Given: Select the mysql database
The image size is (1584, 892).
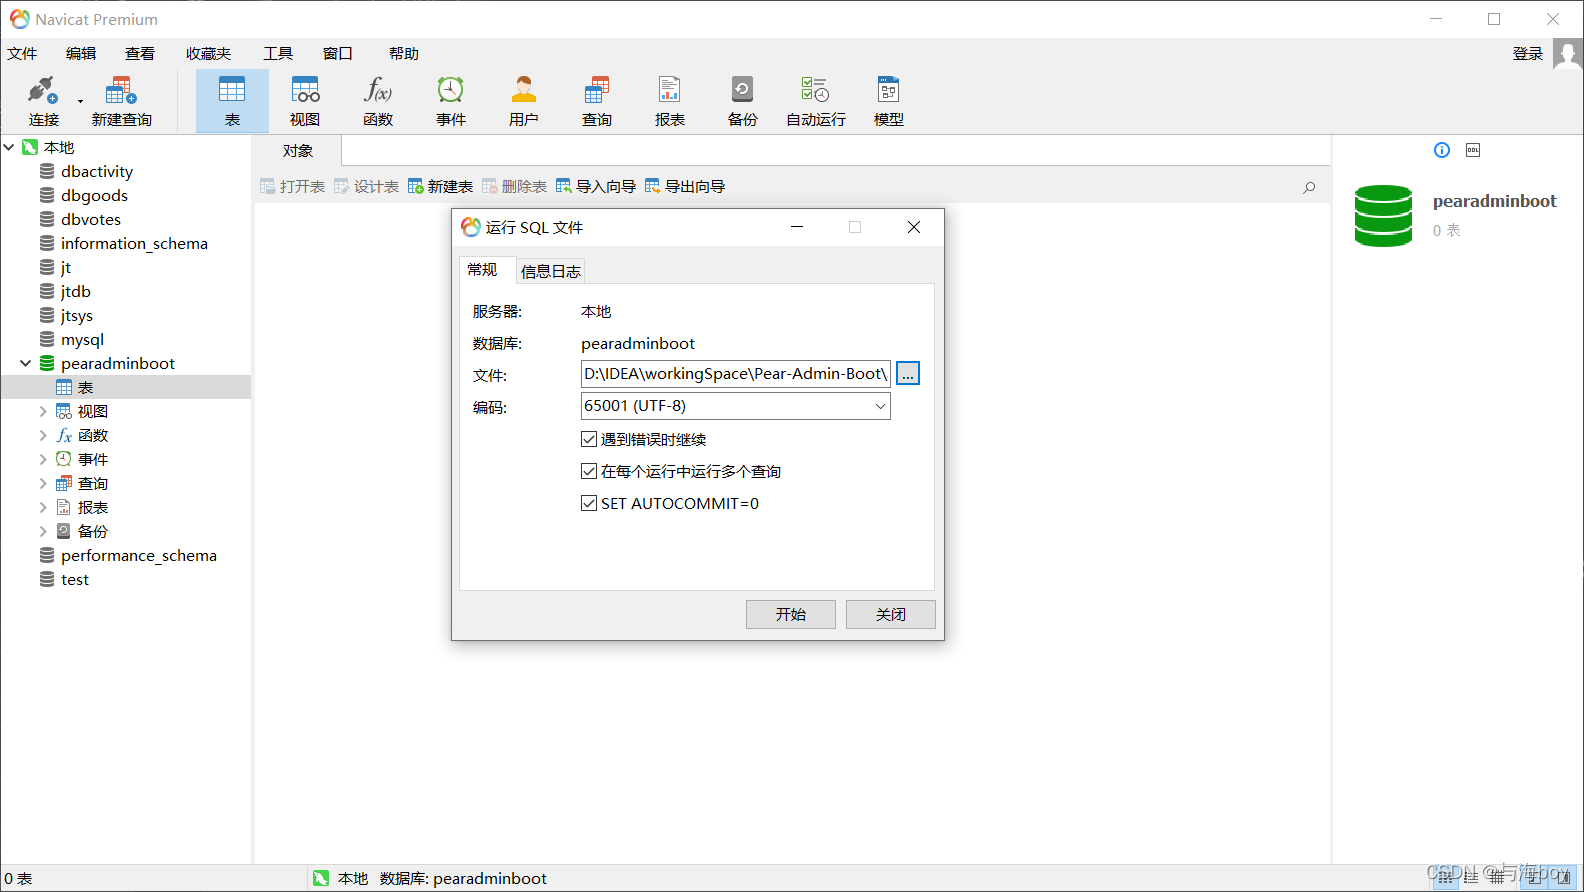Looking at the screenshot, I should tap(82, 339).
